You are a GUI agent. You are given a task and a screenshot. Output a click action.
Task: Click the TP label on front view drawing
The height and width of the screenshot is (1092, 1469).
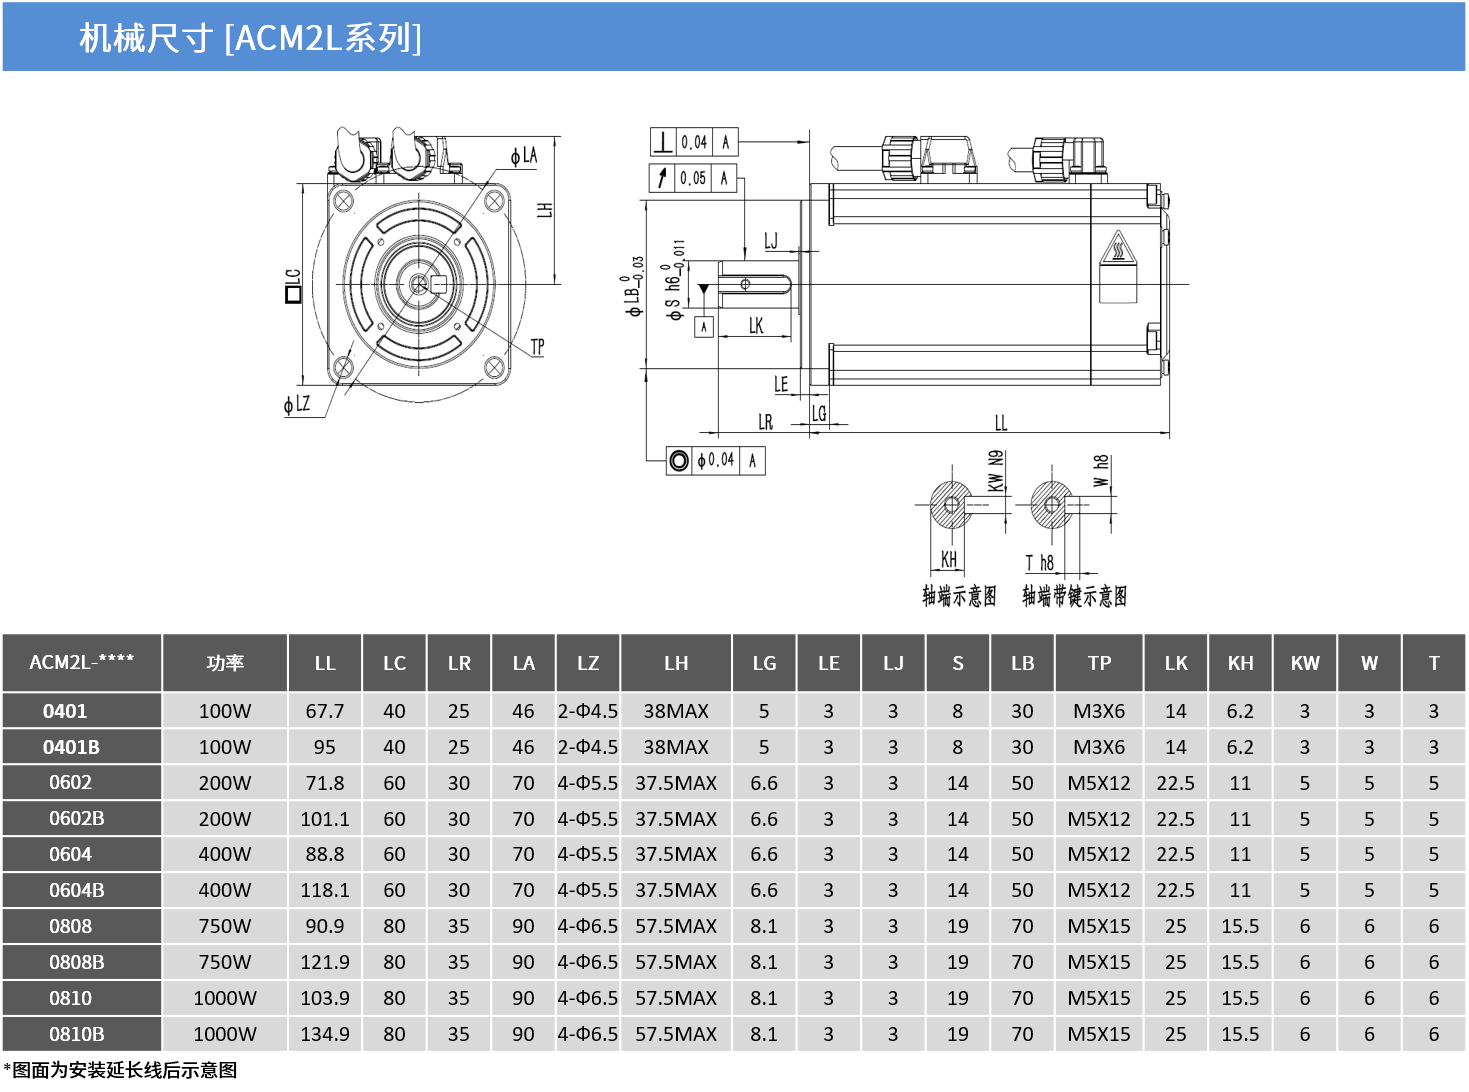(x=537, y=346)
